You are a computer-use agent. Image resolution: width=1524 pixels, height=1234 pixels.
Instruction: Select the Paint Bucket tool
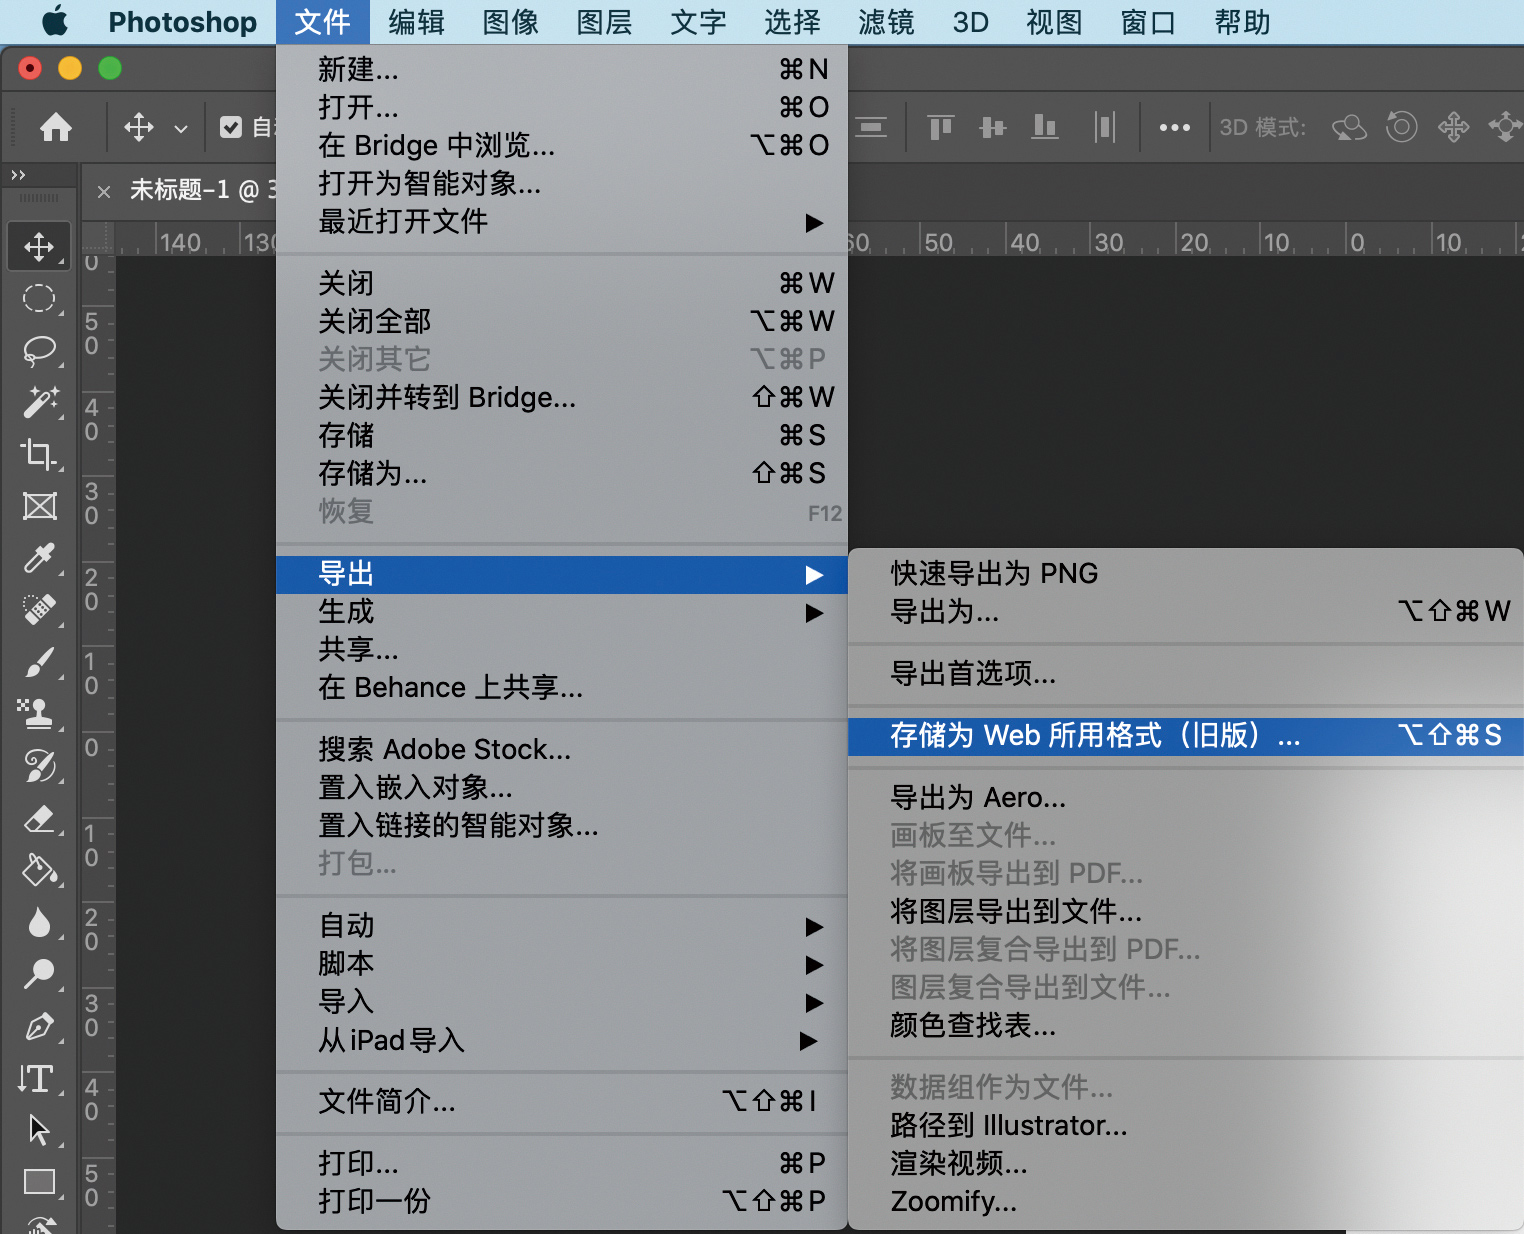click(39, 870)
